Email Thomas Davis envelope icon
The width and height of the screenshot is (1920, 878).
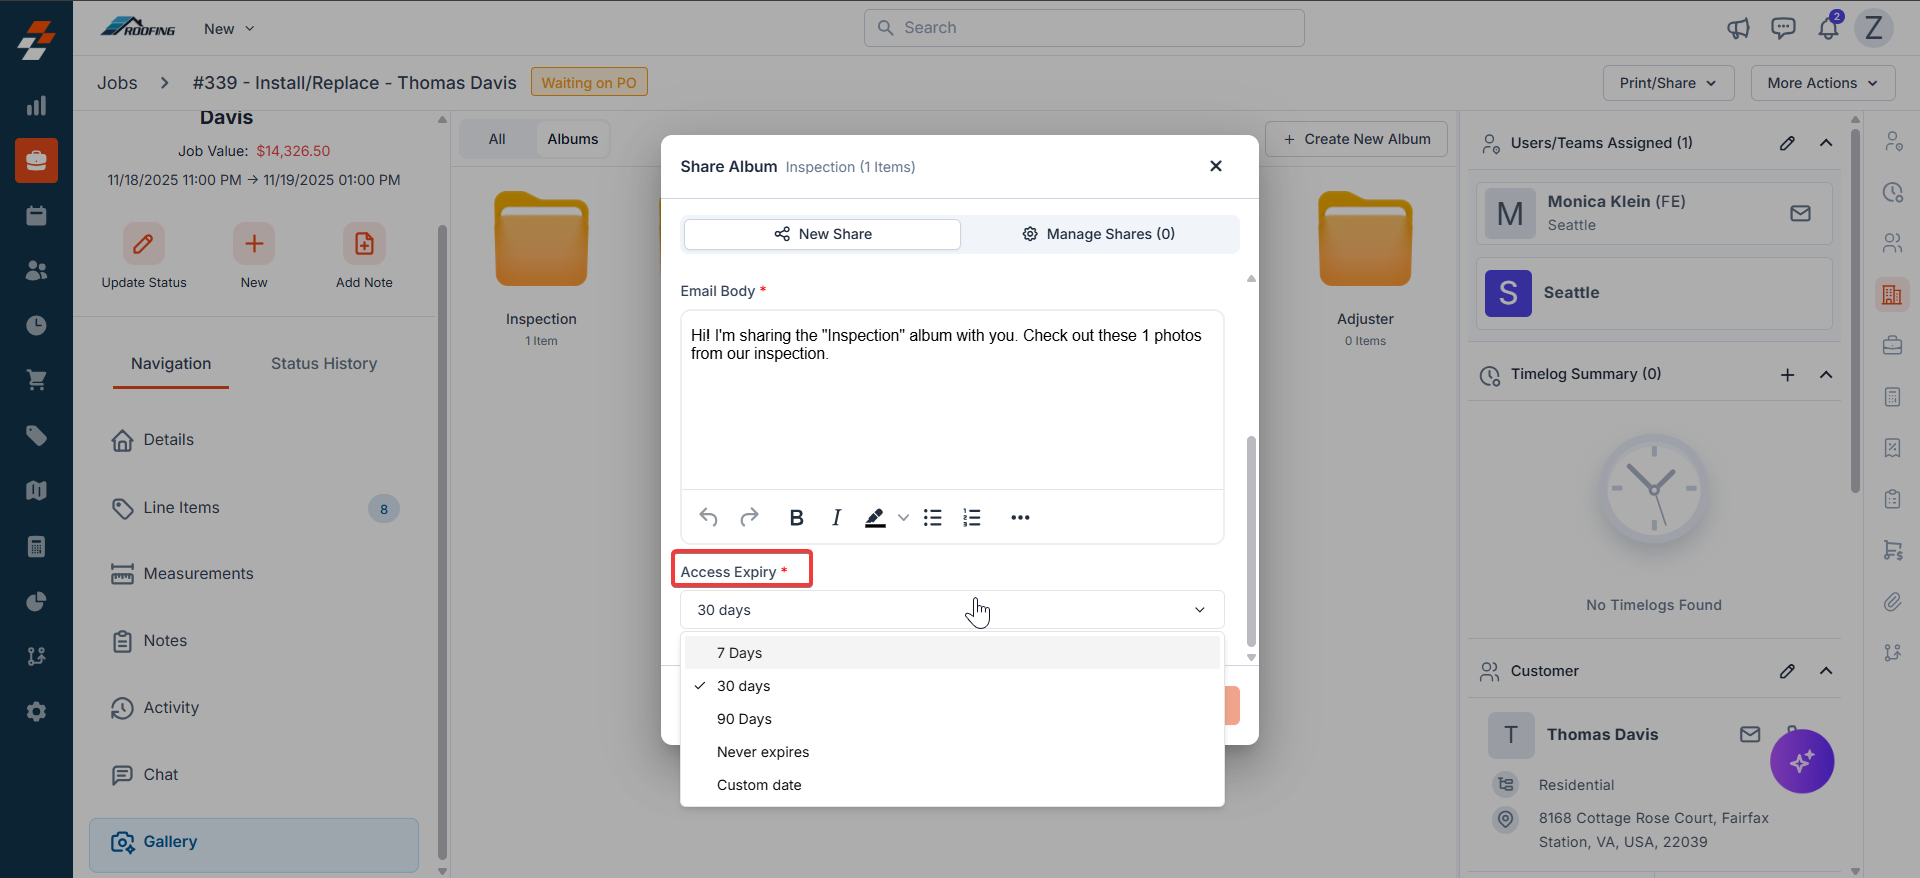pyautogui.click(x=1750, y=734)
